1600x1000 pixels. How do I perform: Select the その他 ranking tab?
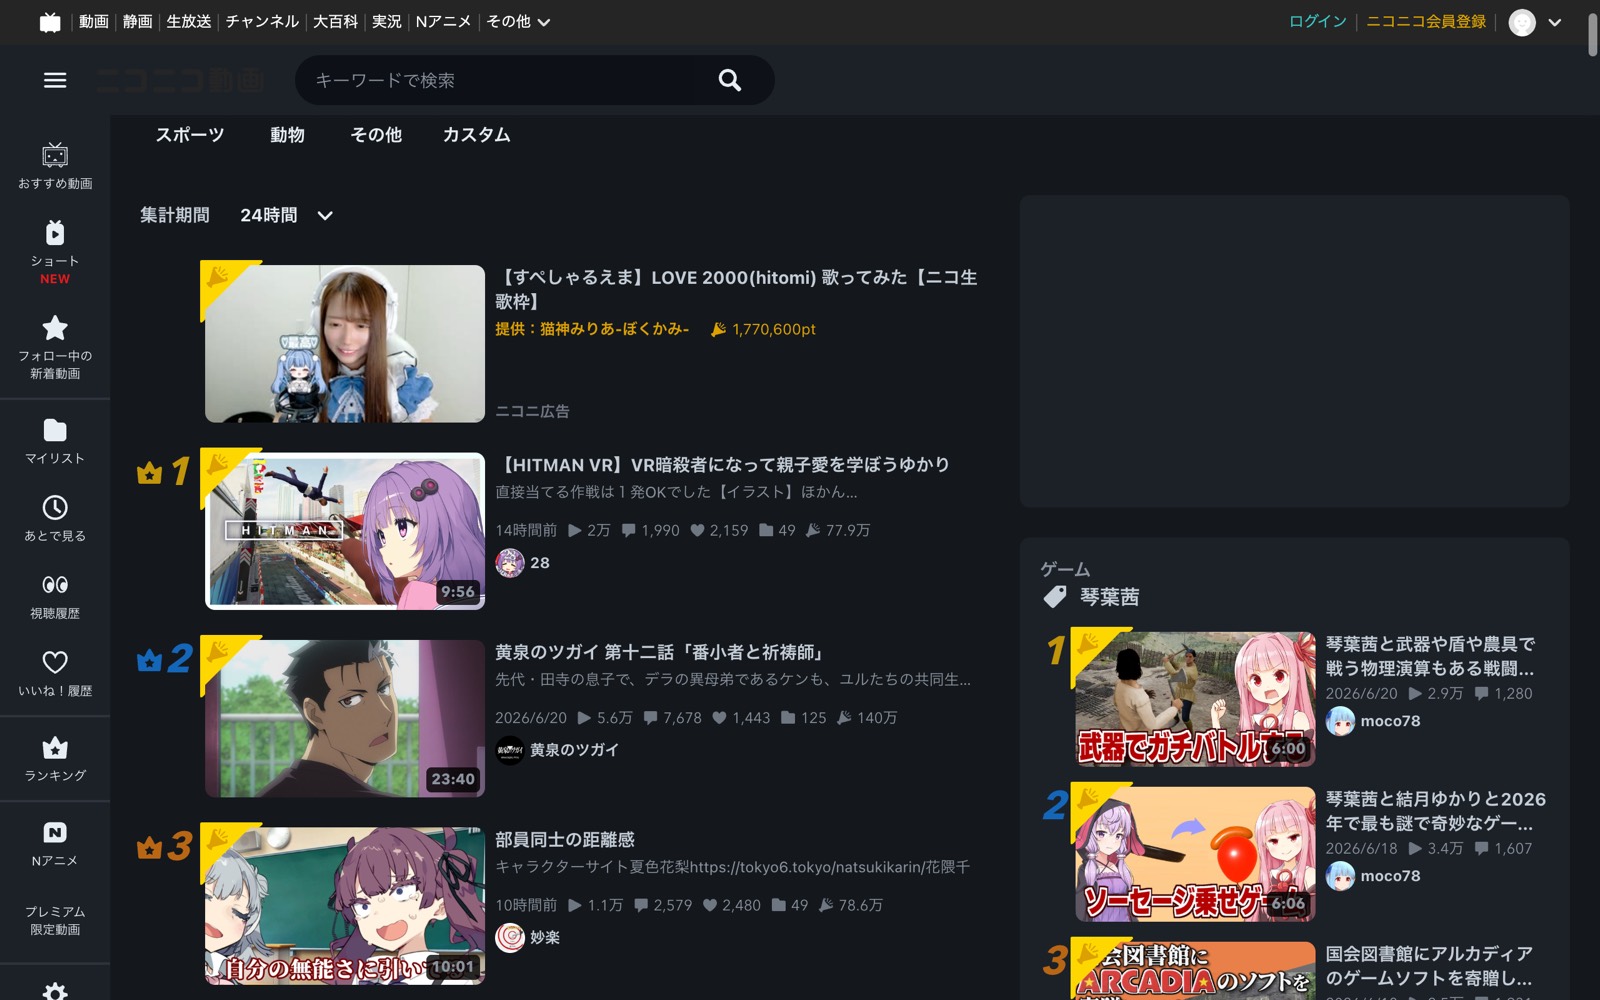[x=376, y=135]
